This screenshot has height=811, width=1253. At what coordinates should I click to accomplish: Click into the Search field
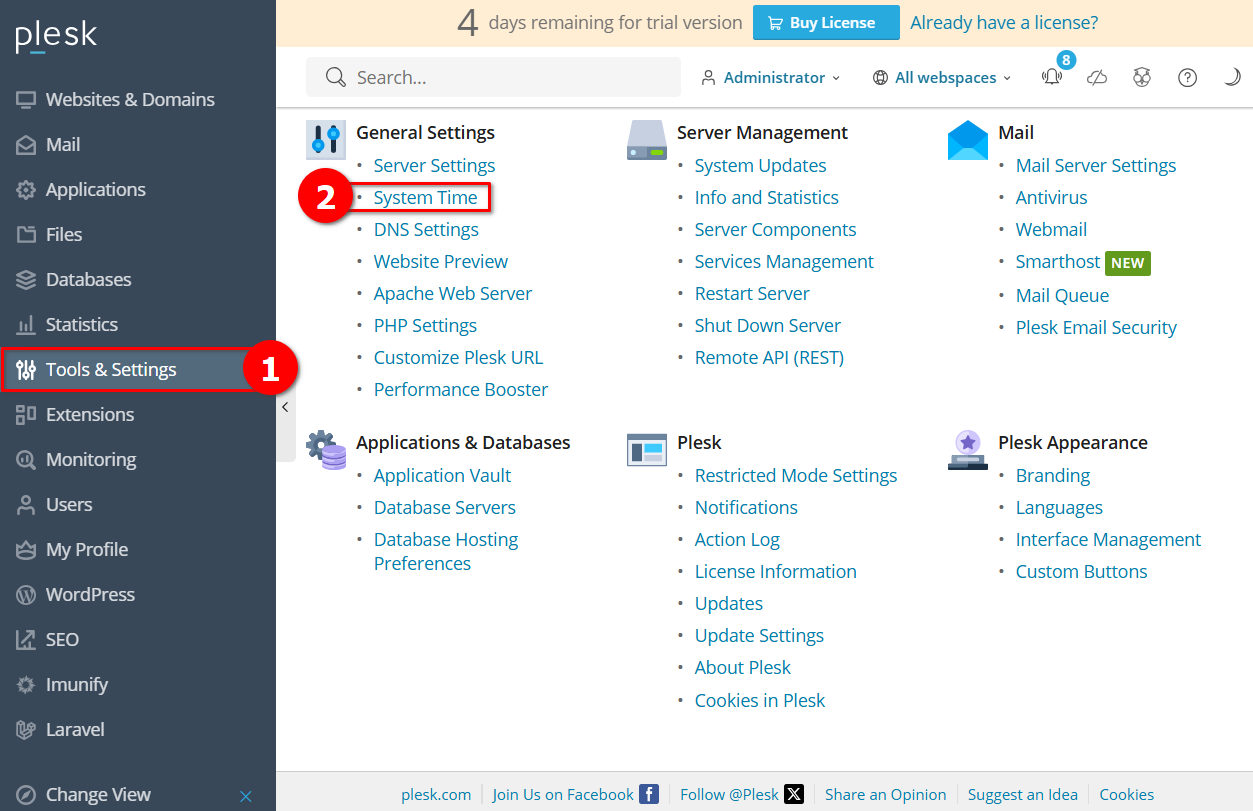[x=493, y=77]
